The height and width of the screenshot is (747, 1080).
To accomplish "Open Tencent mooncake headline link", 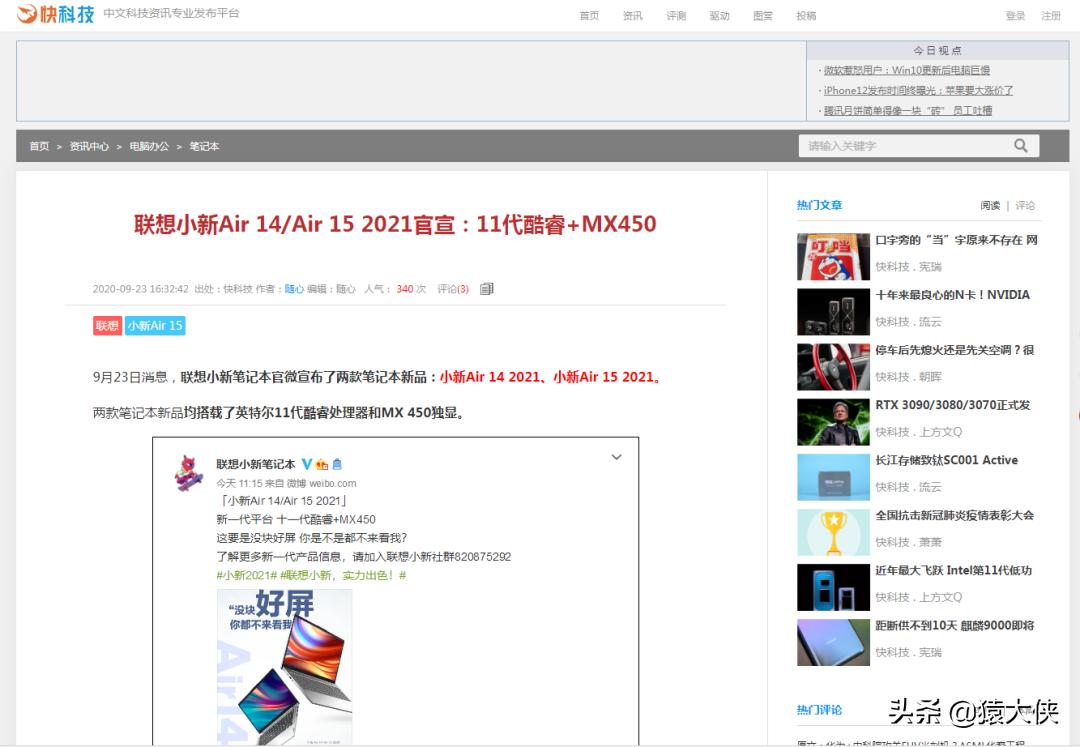I will coord(908,110).
